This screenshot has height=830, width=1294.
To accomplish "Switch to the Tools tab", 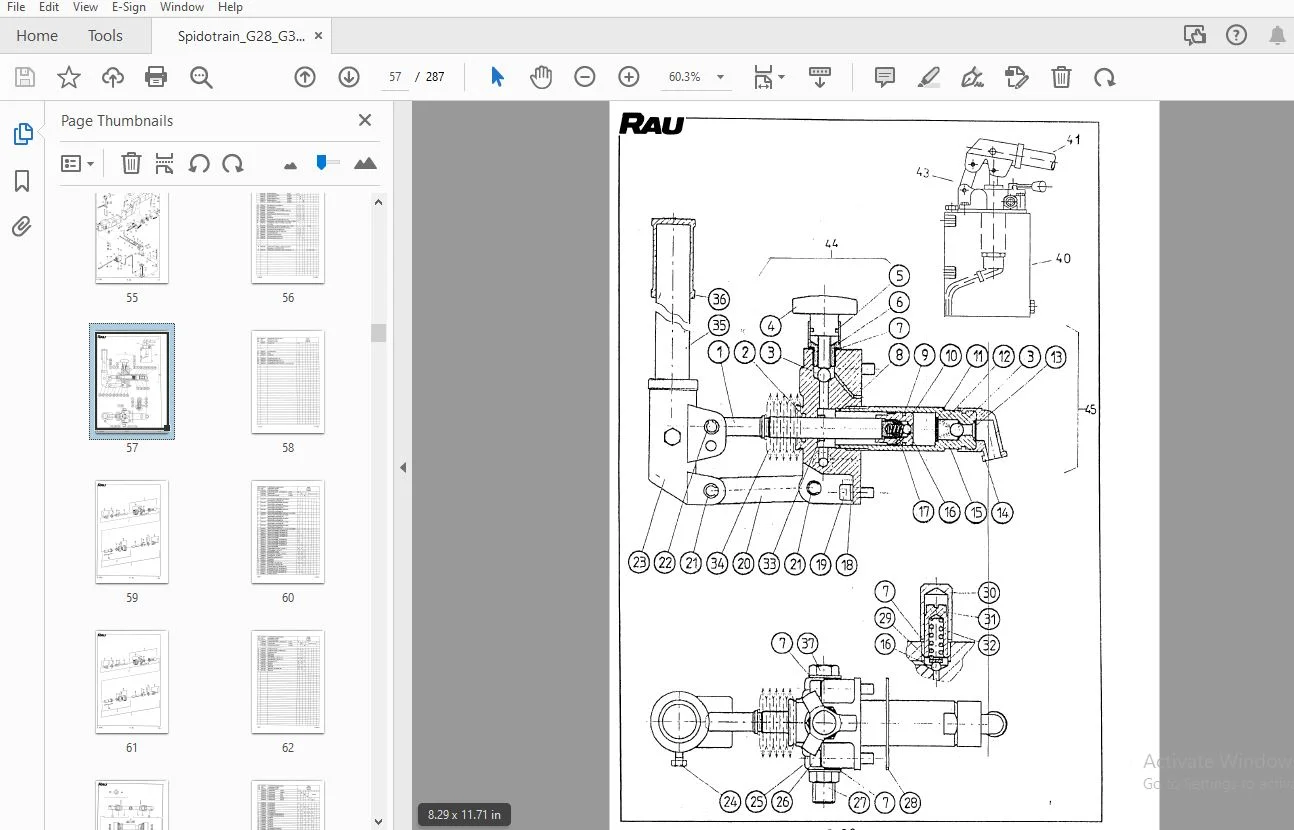I will click(x=105, y=36).
